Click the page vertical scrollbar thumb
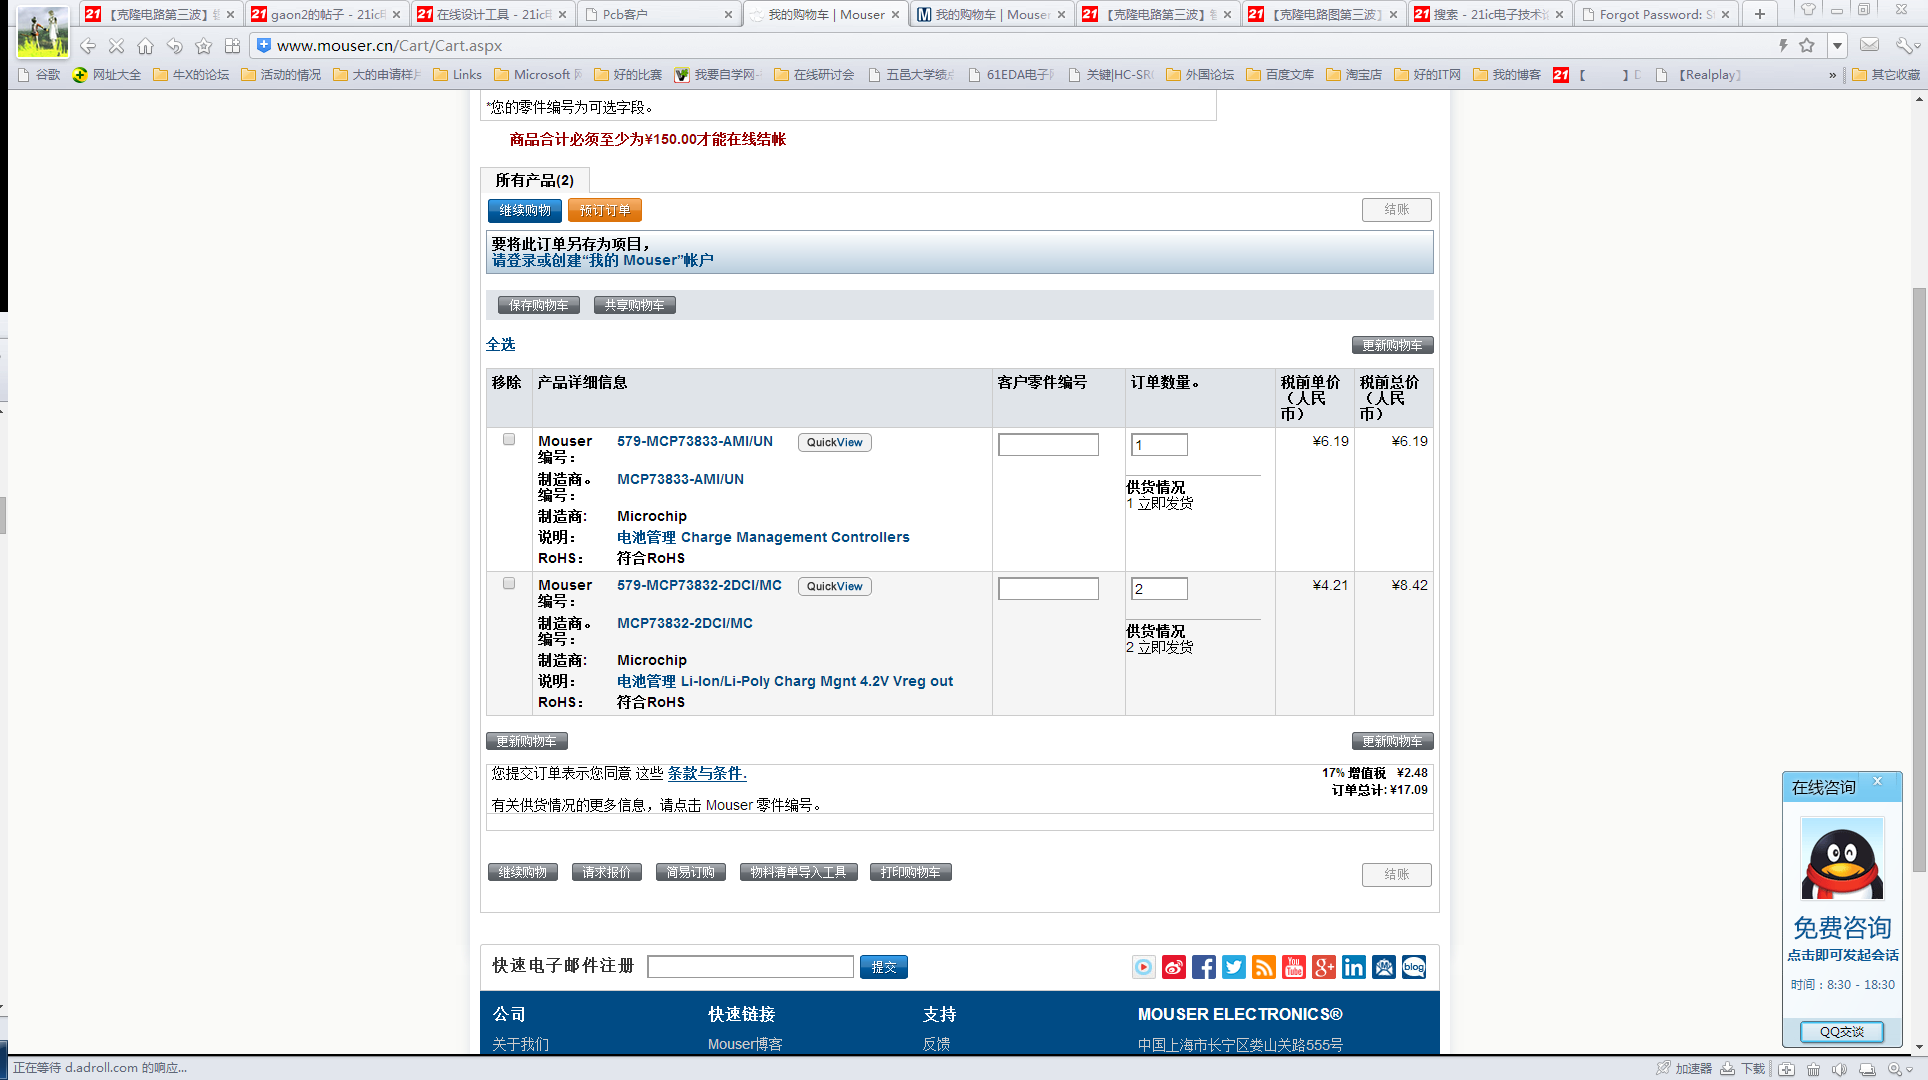1928x1080 pixels. [x=1919, y=580]
